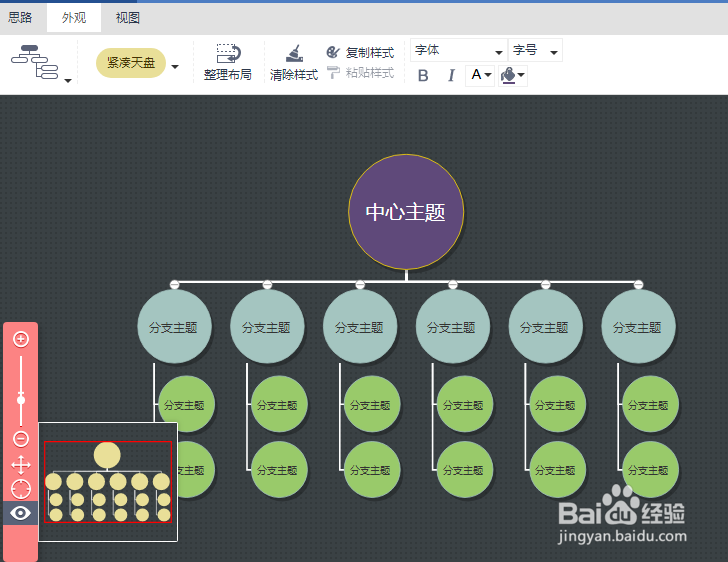This screenshot has height=562, width=728.
Task: Select the 紧凑天盘 theme style
Action: [x=131, y=63]
